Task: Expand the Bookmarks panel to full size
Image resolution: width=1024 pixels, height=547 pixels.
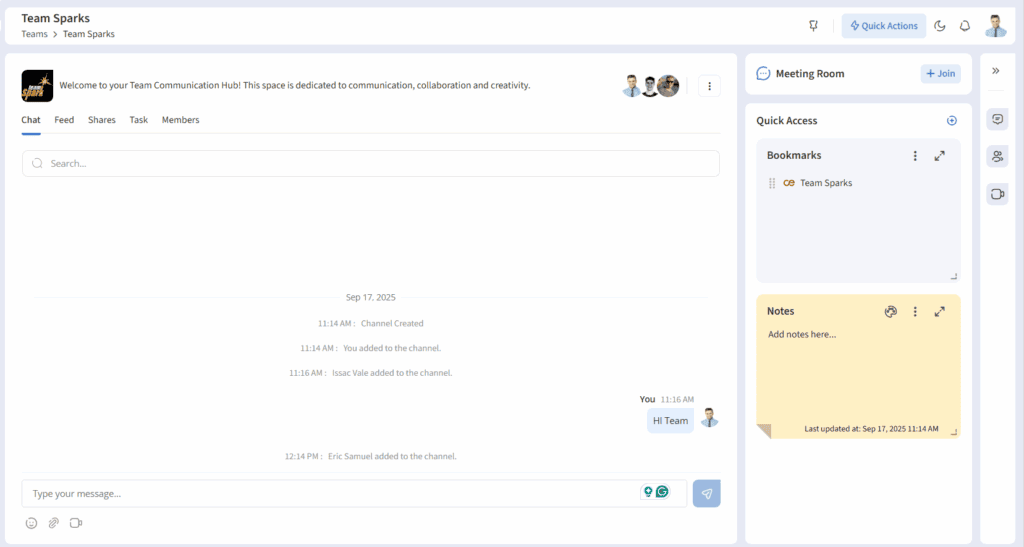Action: [939, 156]
